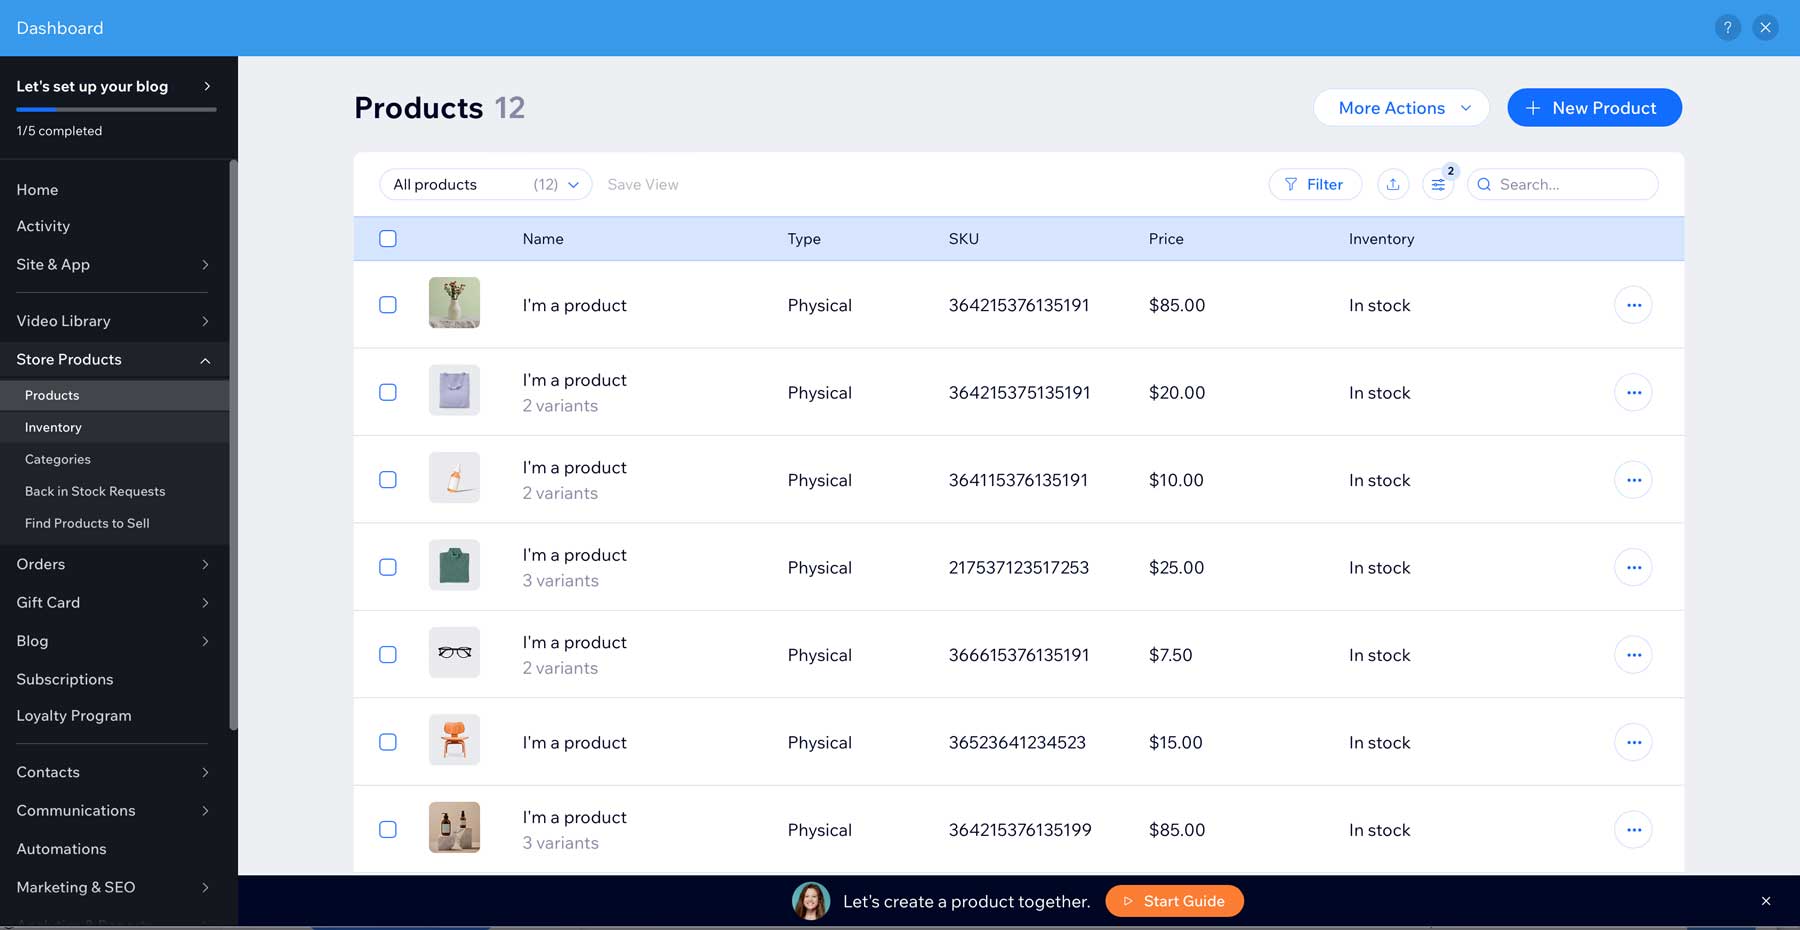
Task: Open the help question mark icon
Action: 1727,27
